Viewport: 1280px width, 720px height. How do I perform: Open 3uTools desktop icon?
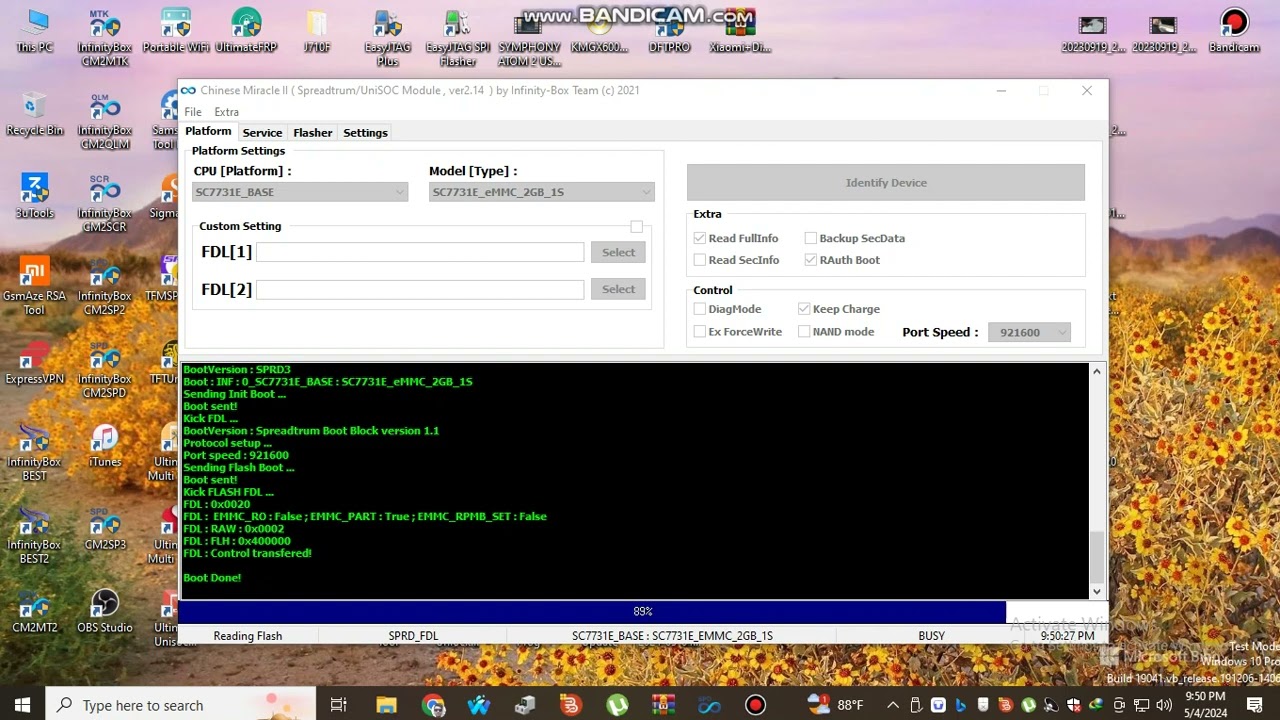coord(34,197)
